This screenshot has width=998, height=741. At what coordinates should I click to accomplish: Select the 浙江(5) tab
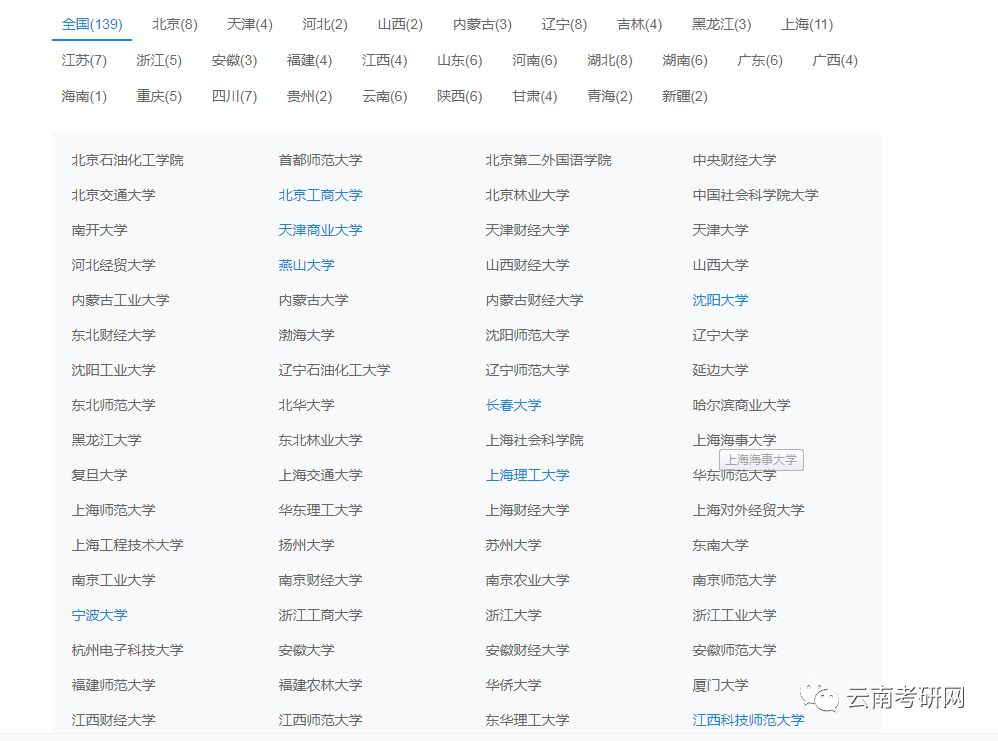(x=159, y=60)
